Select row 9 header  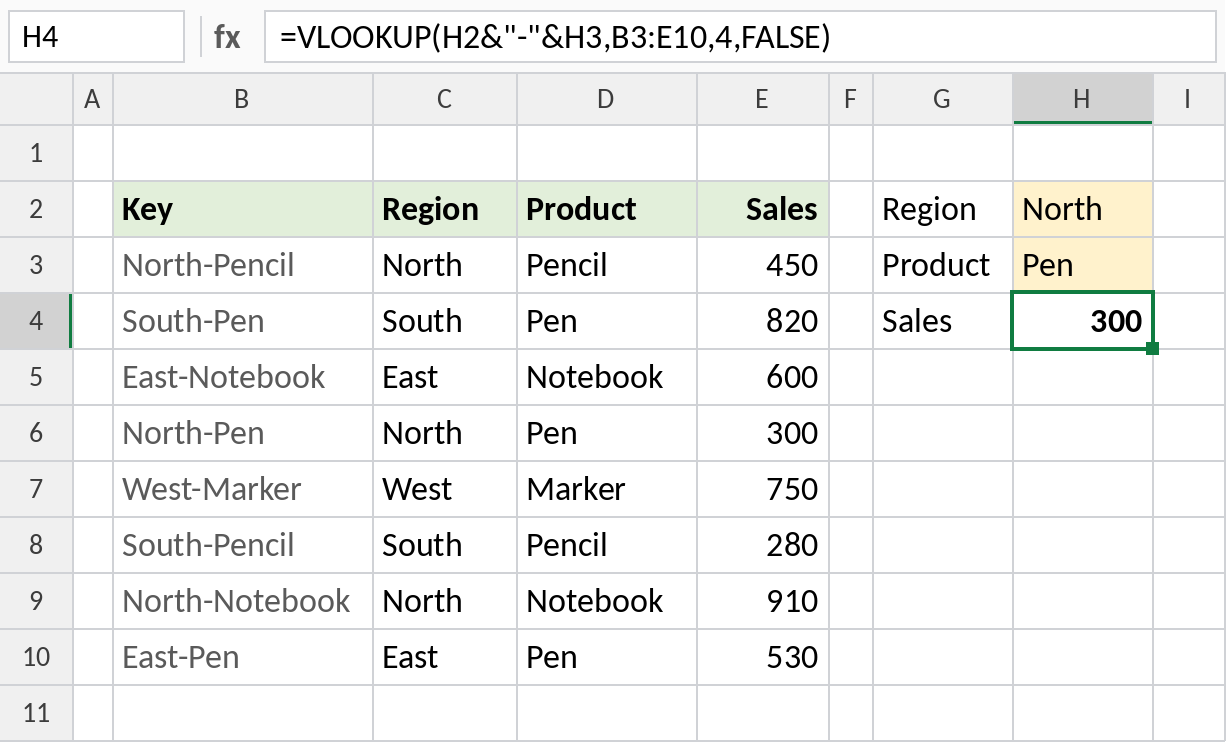tap(36, 601)
